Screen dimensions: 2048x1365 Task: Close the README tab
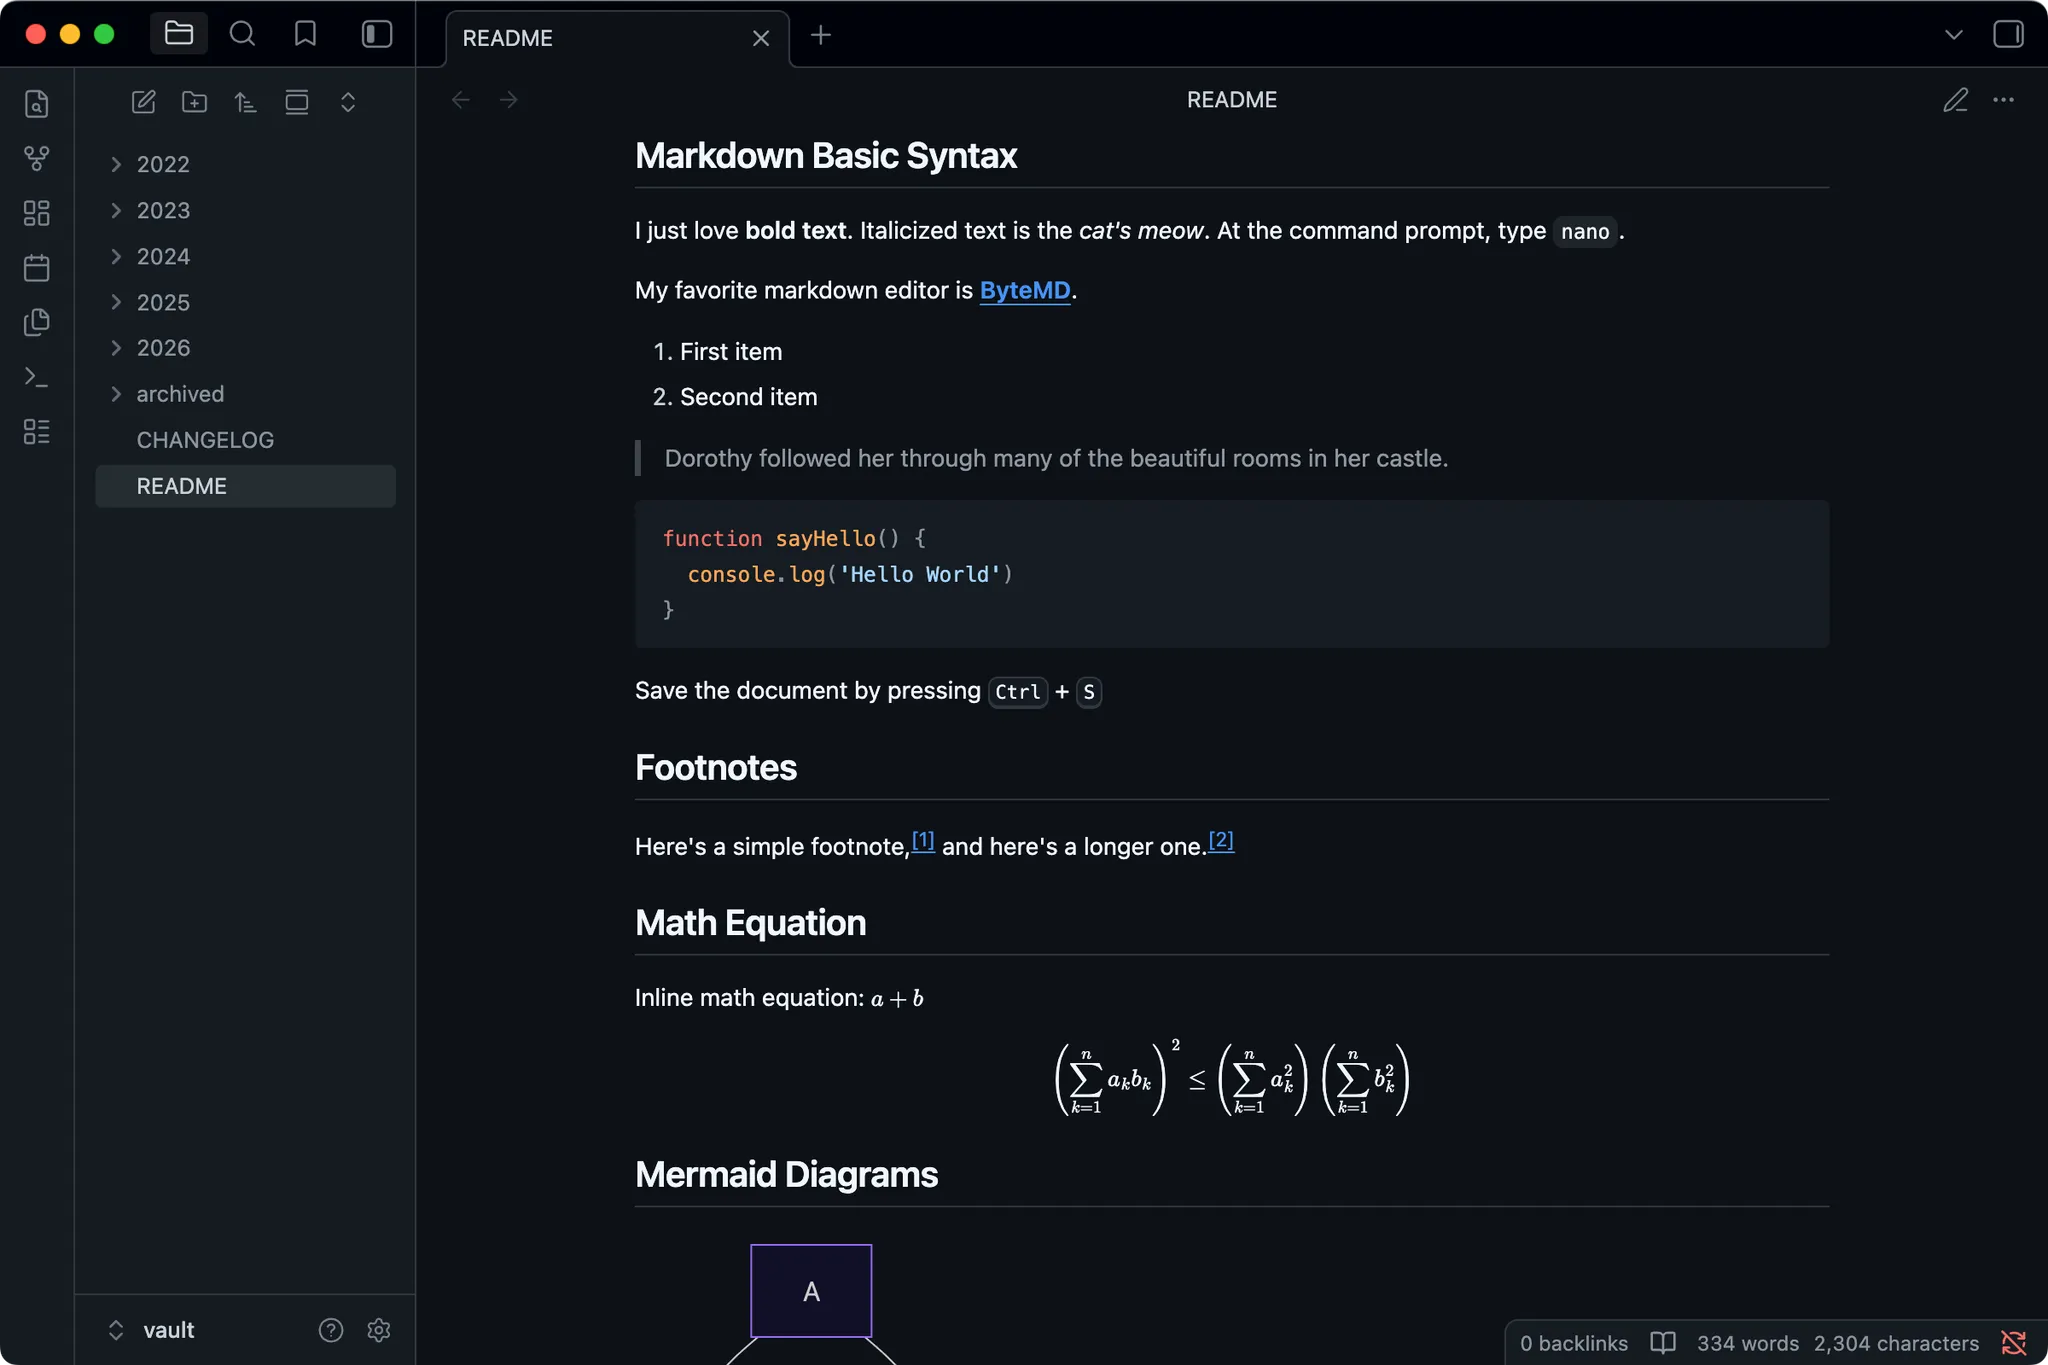[x=761, y=38]
